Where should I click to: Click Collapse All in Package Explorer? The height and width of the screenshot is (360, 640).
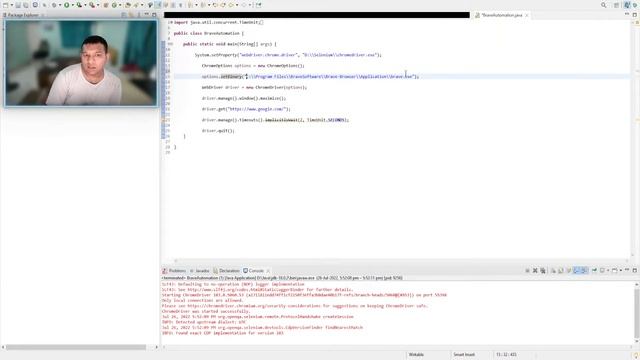click(124, 15)
